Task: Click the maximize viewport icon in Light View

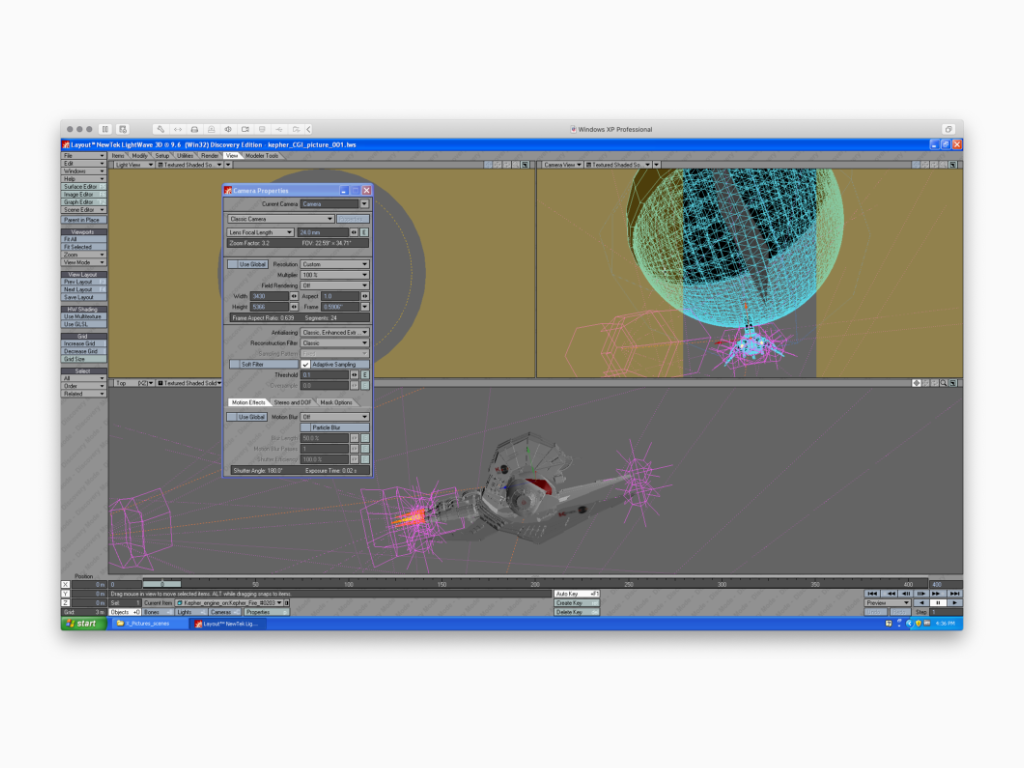Action: 525,165
